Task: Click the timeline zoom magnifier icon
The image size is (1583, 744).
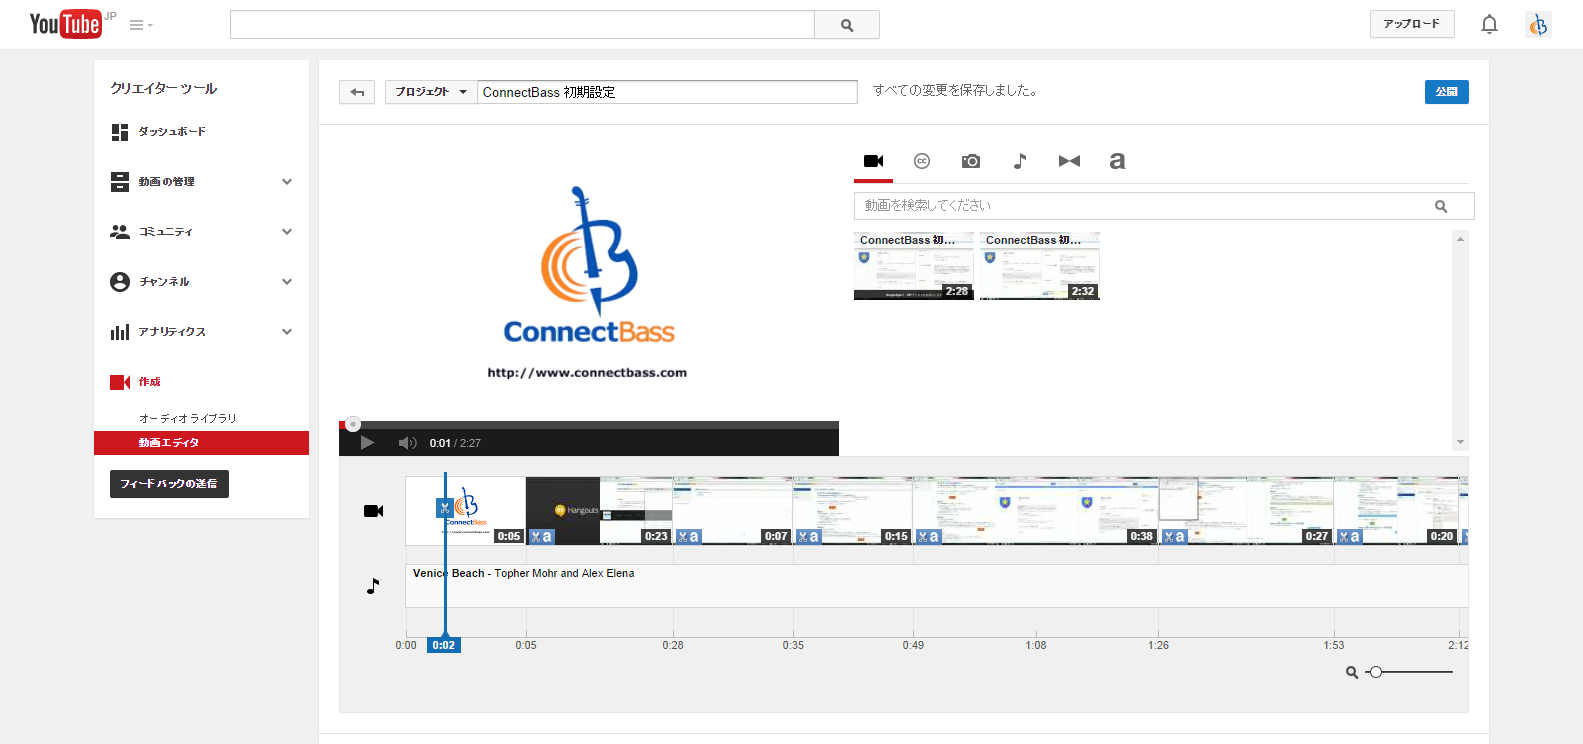Action: click(x=1352, y=673)
